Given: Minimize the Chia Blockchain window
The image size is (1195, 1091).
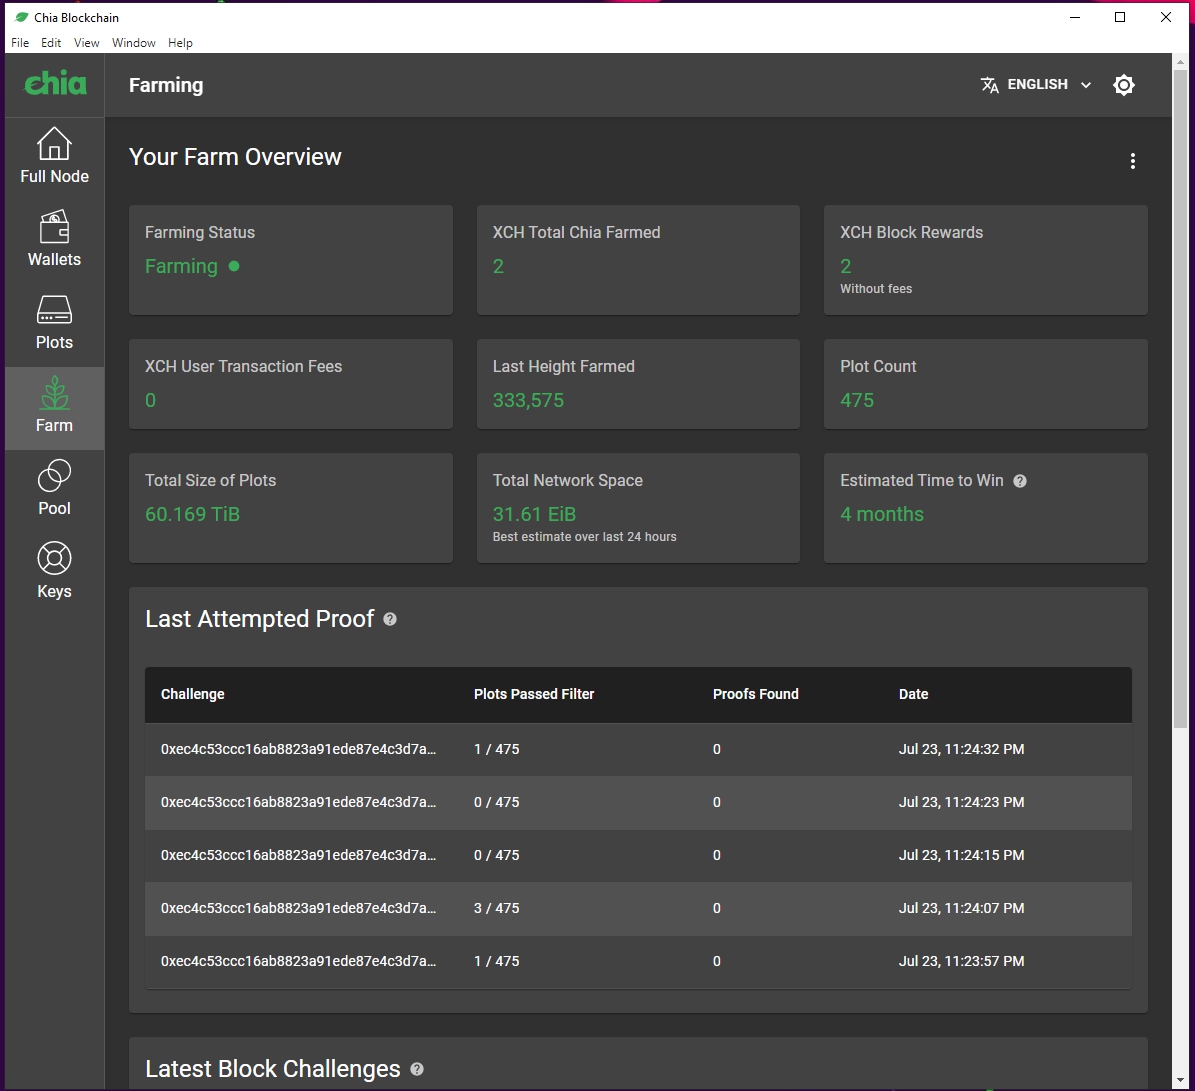Looking at the screenshot, I should point(1075,17).
